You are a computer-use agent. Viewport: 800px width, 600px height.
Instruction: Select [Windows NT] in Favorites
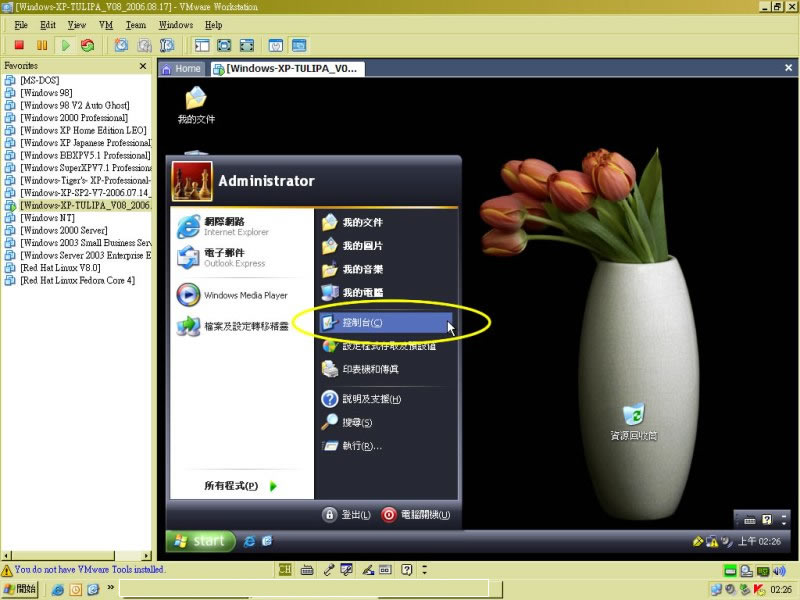coord(47,218)
